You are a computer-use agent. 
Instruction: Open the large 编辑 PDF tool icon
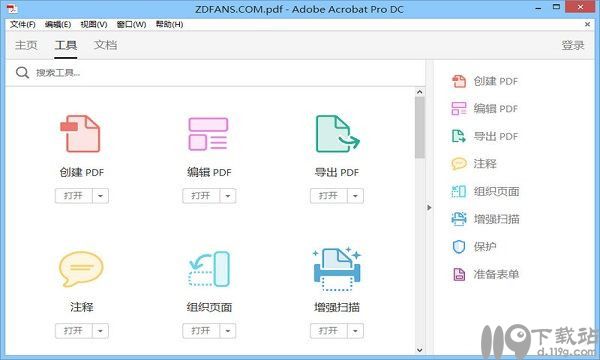point(208,134)
